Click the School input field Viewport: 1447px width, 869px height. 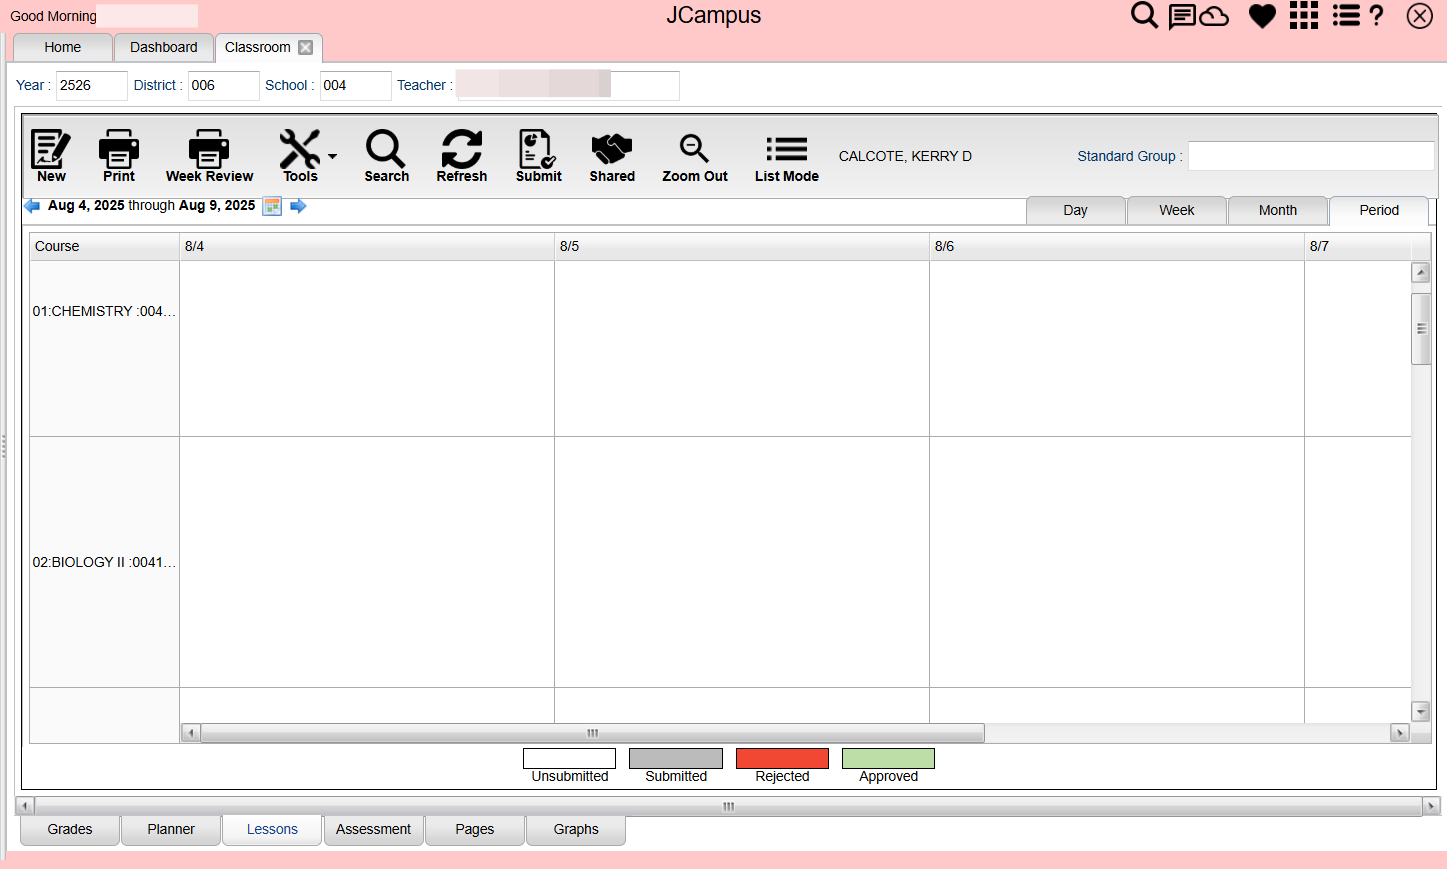tap(355, 85)
